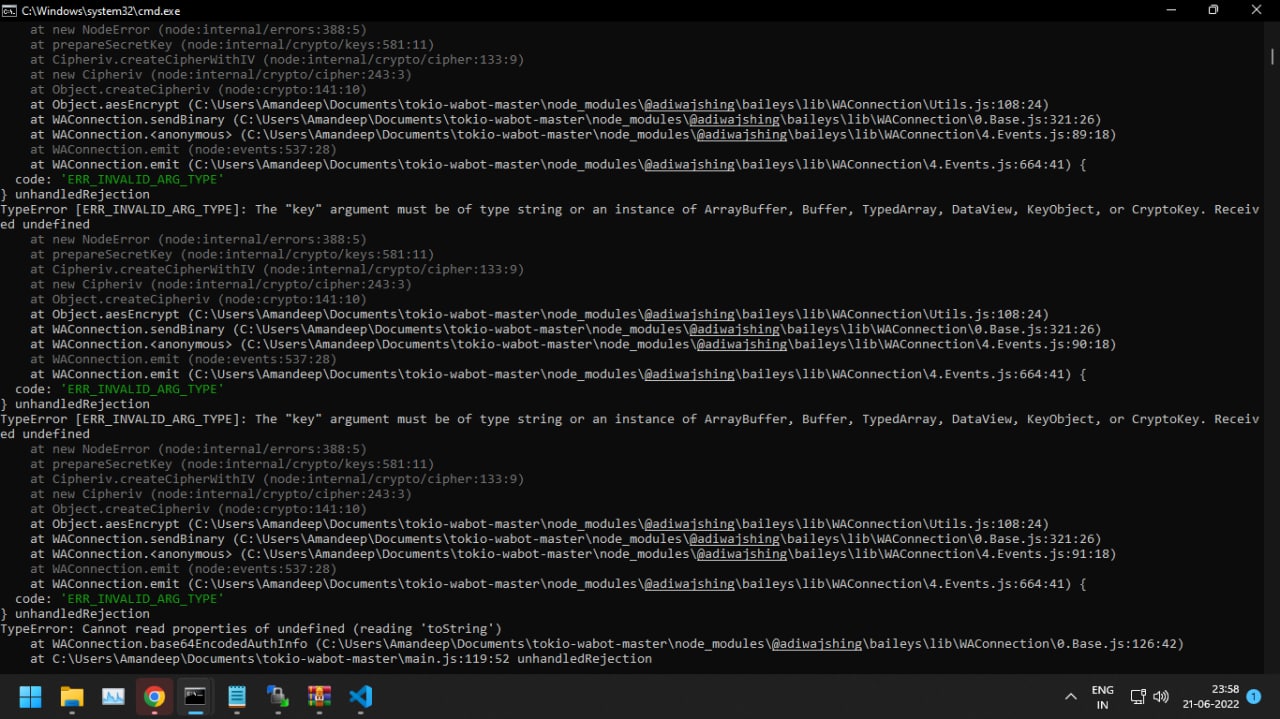The image size is (1280, 719).
Task: Select the Command Prompt taskbar icon
Action: pyautogui.click(x=195, y=696)
